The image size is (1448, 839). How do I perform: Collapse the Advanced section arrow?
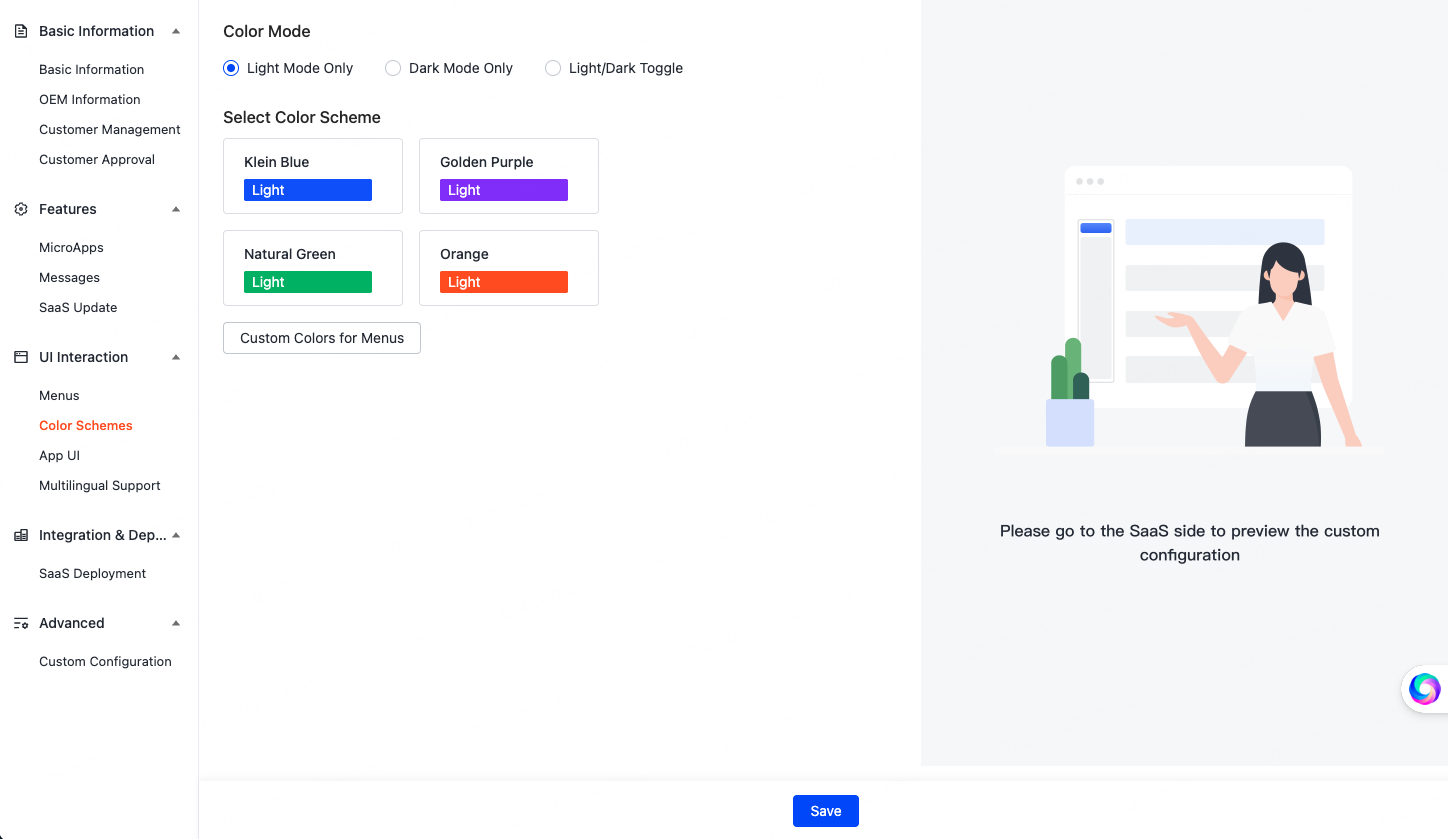coord(176,623)
